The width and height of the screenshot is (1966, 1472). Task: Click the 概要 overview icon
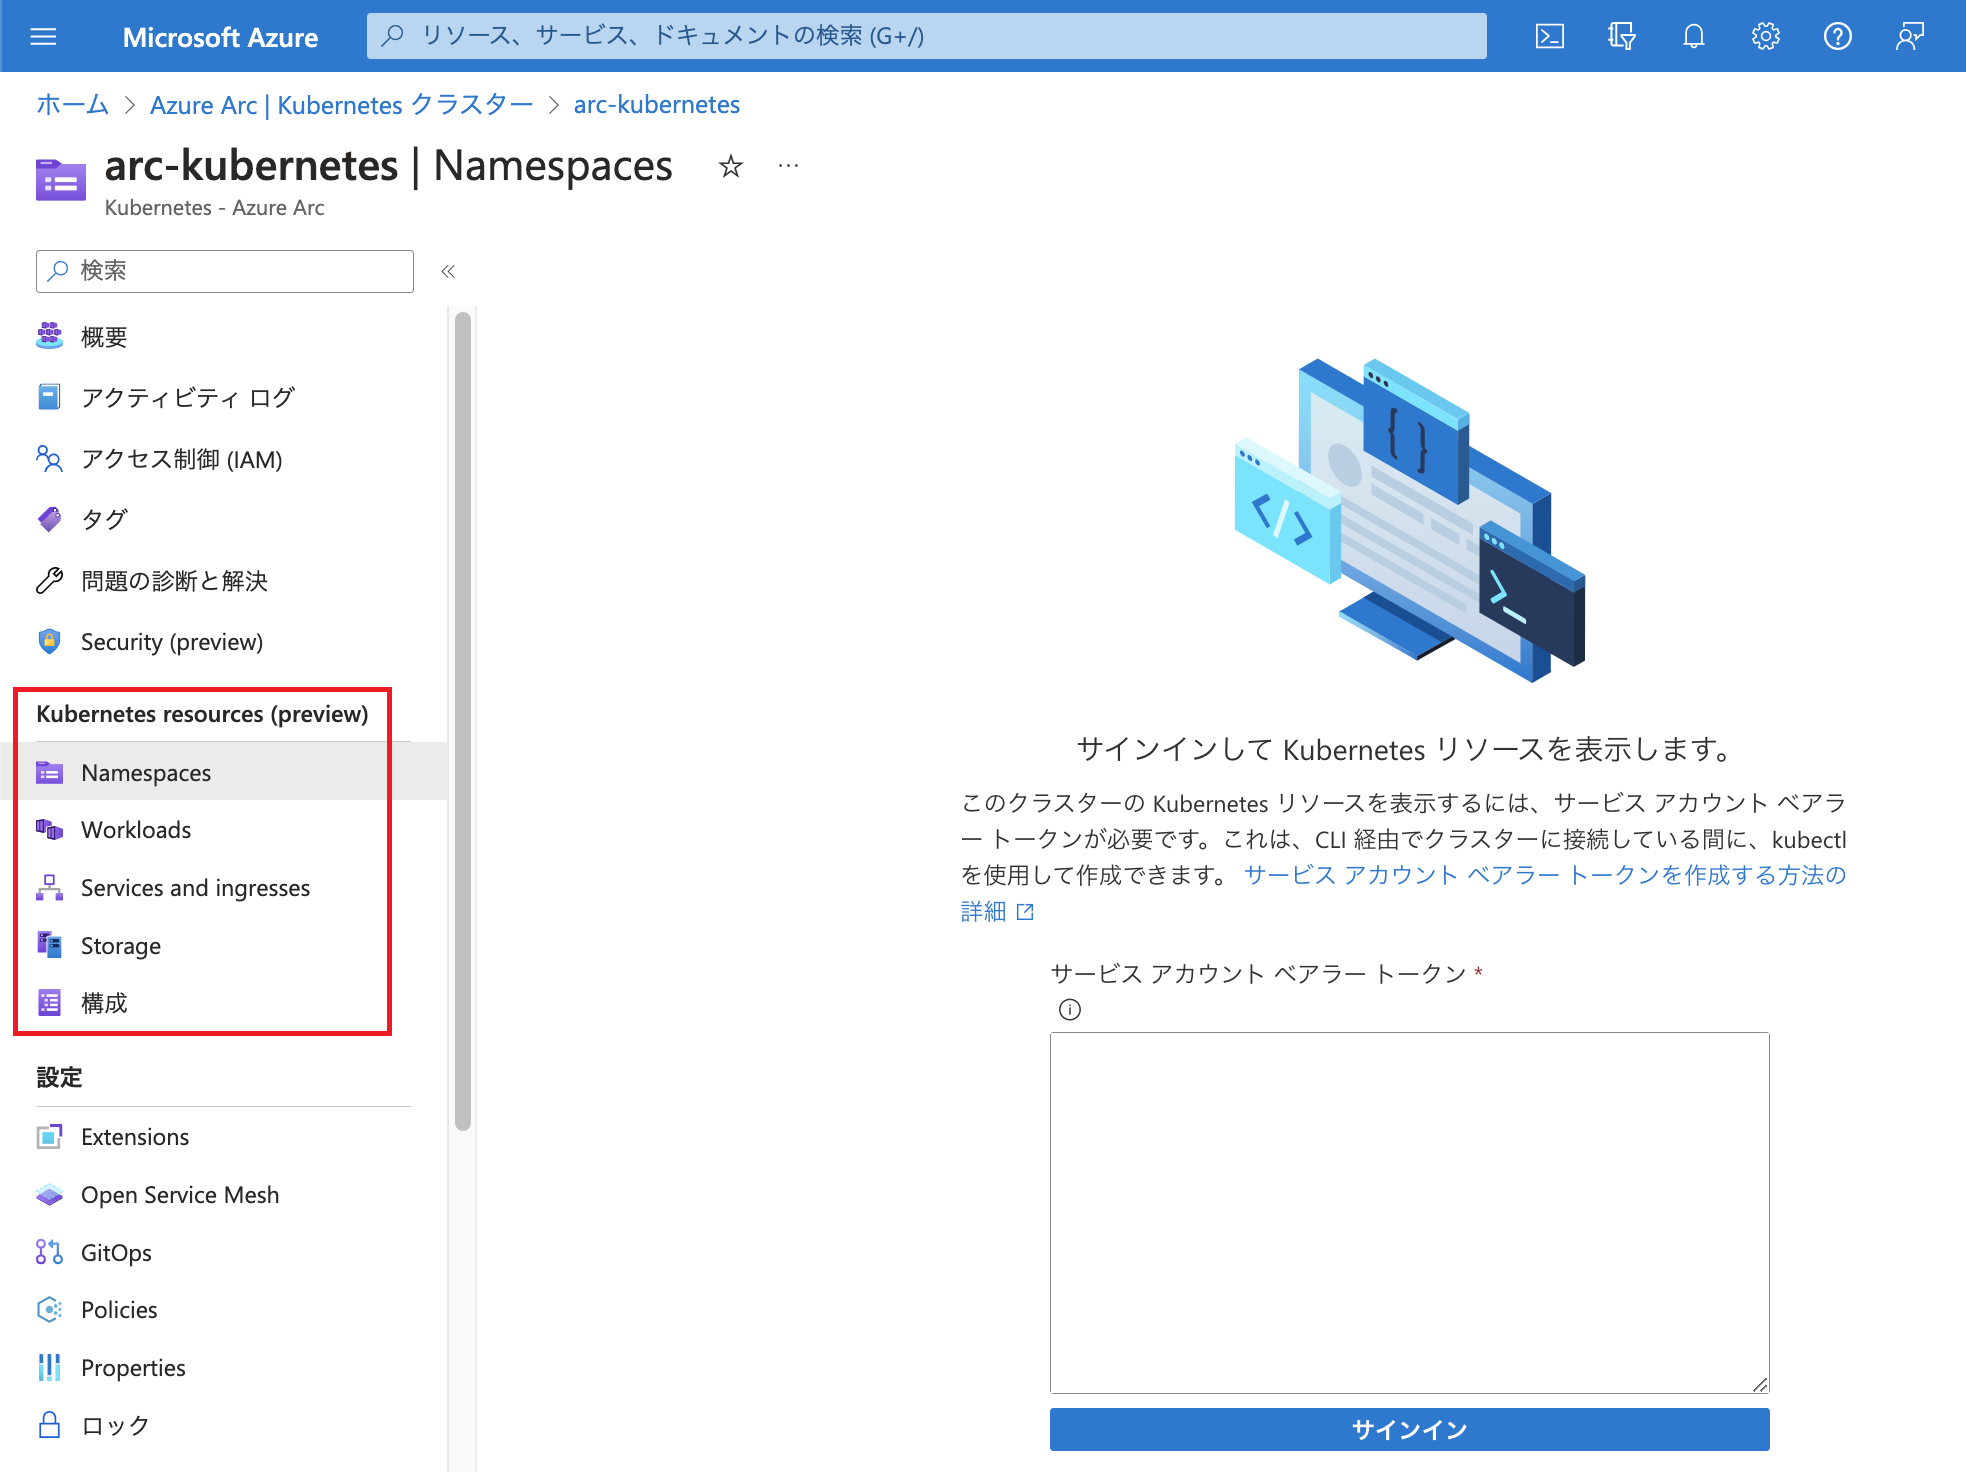(x=49, y=336)
